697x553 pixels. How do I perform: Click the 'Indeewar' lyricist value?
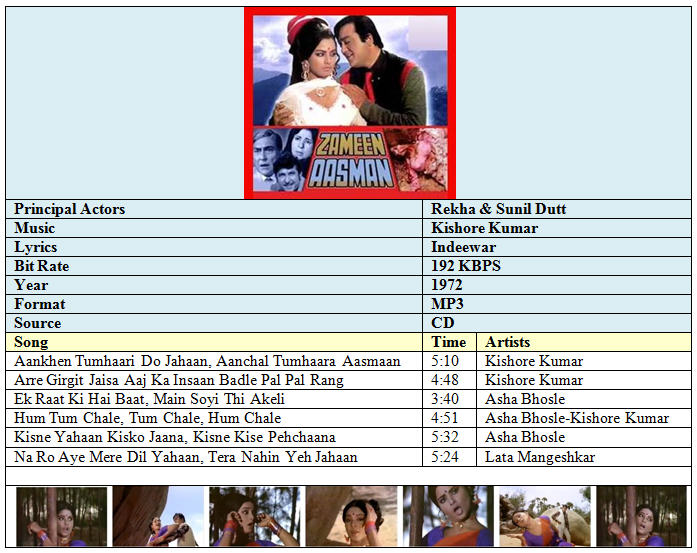(463, 247)
